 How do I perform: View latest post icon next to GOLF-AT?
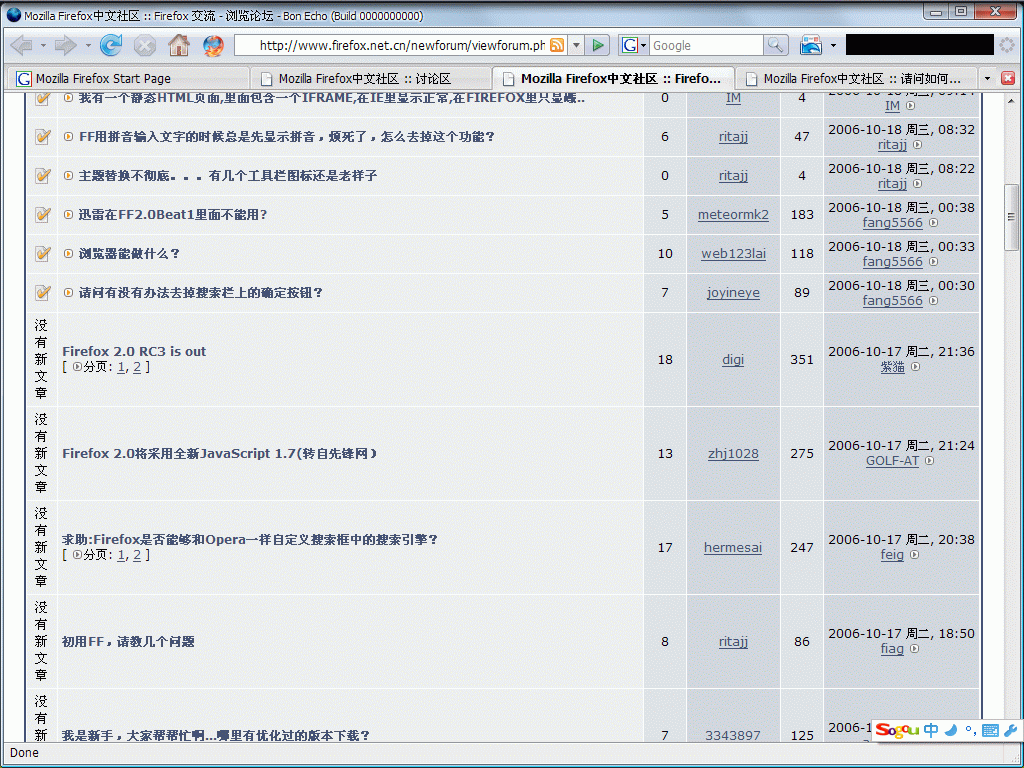click(929, 460)
